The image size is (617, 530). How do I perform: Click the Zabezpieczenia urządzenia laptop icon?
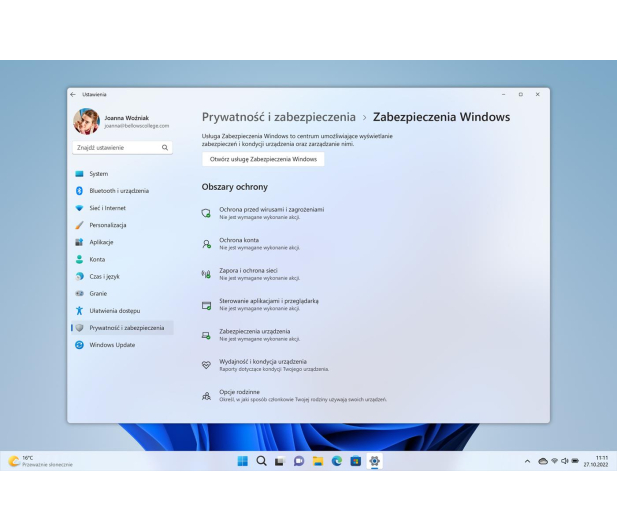point(206,335)
